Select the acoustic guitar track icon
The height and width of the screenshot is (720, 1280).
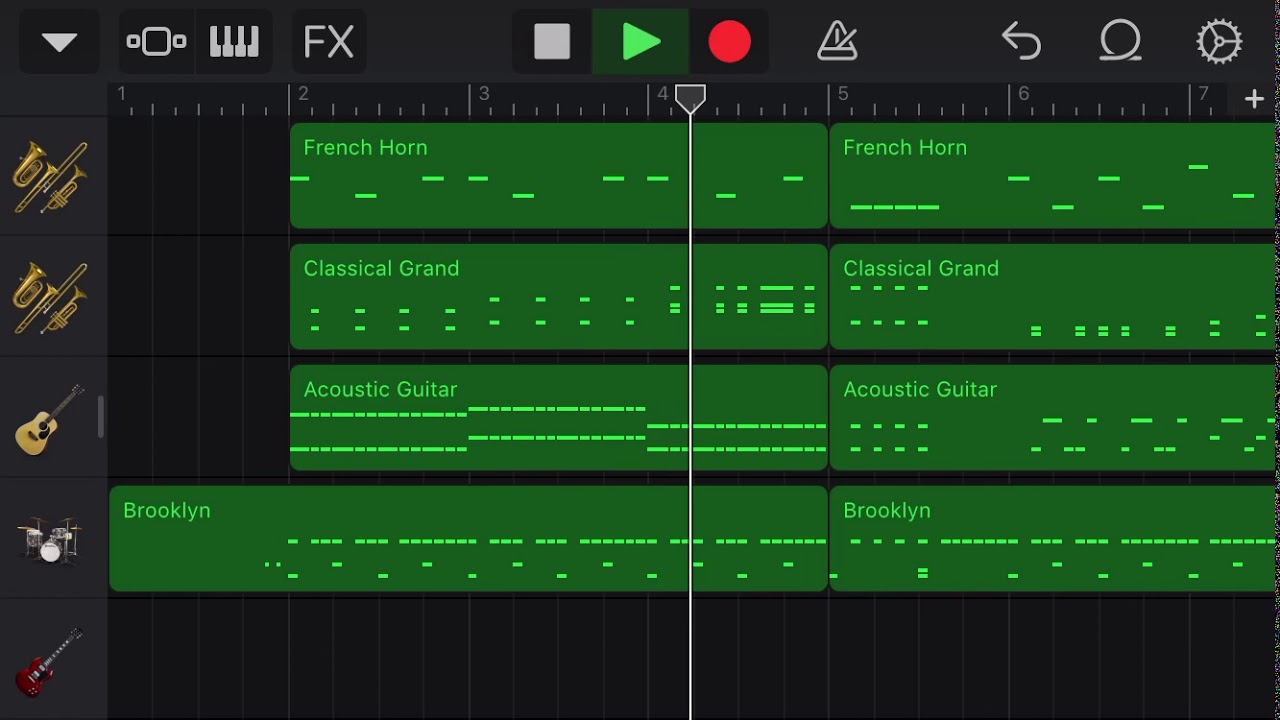(x=50, y=419)
